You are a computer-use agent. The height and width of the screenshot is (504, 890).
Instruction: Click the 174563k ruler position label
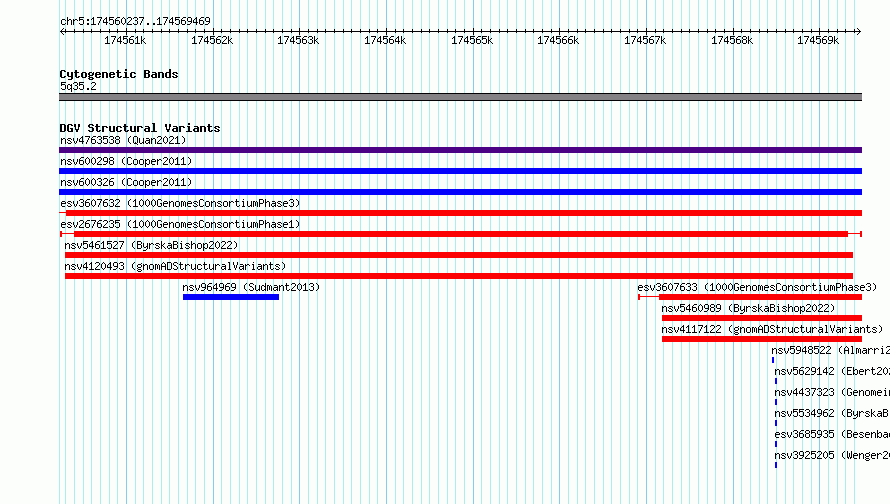[x=298, y=40]
